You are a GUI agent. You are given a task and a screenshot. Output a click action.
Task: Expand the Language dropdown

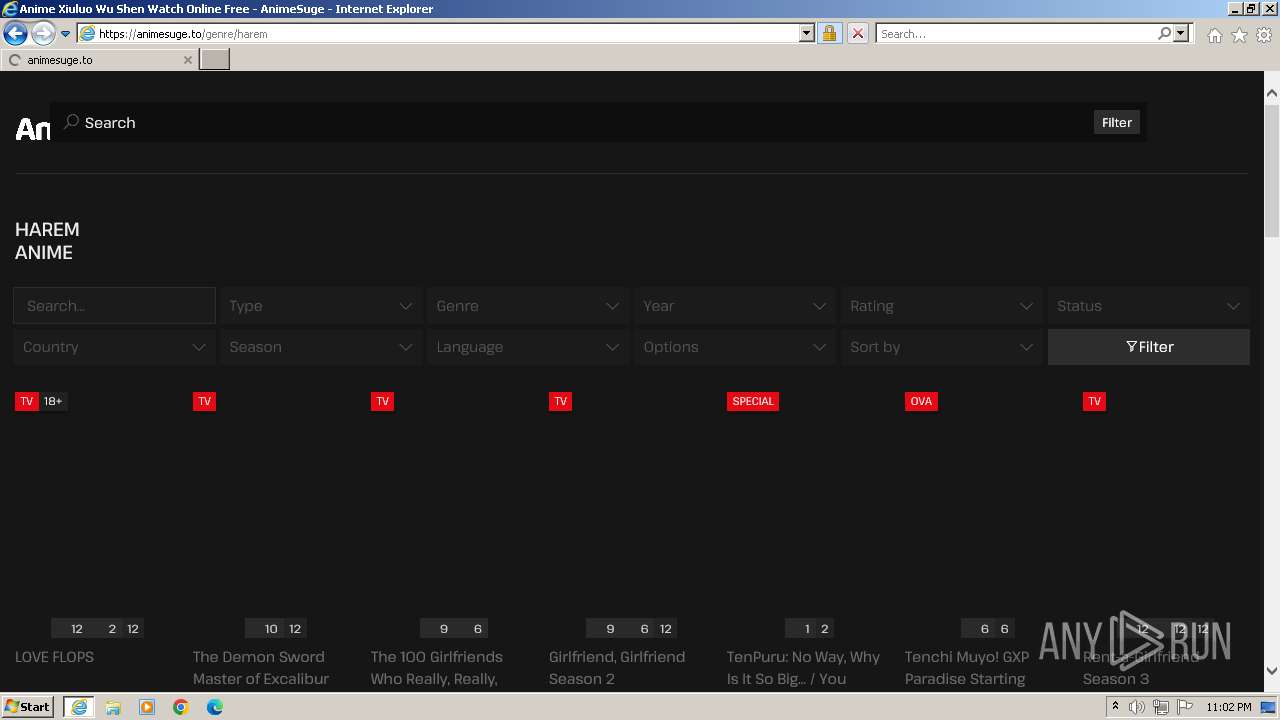tap(528, 347)
